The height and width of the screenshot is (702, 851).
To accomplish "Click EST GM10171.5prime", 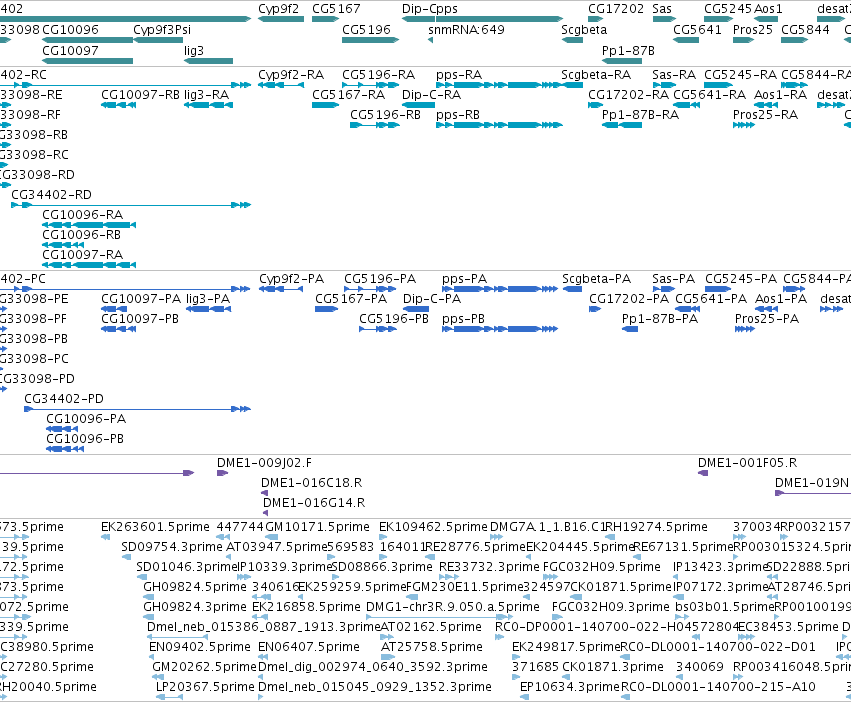I will click(317, 527).
